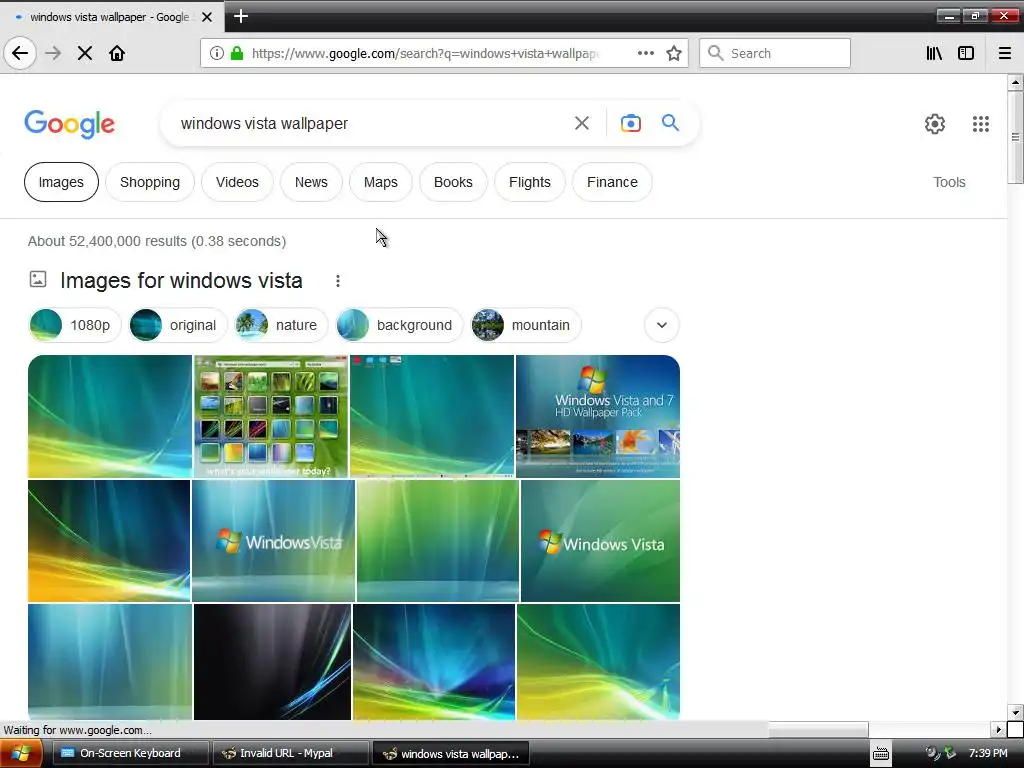Switch to On-Screen Keyboard taskbar window
Screen dimensions: 1024x768
coord(130,754)
